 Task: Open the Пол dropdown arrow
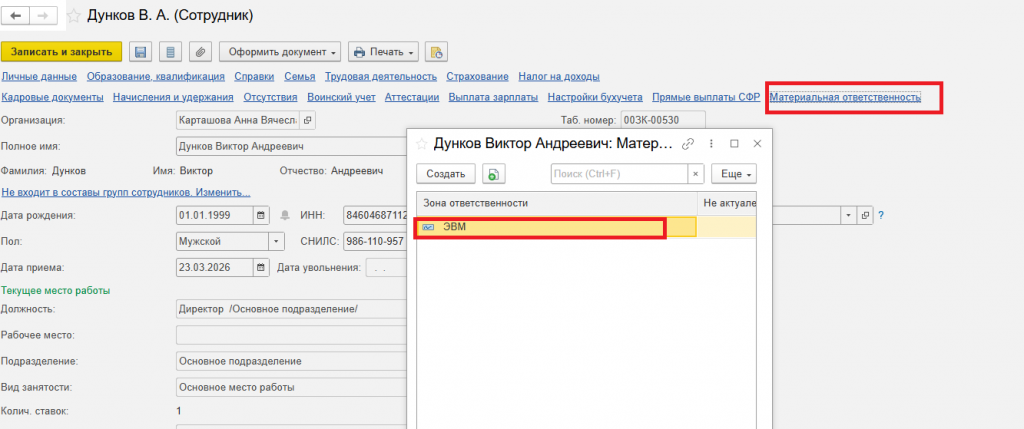point(277,241)
